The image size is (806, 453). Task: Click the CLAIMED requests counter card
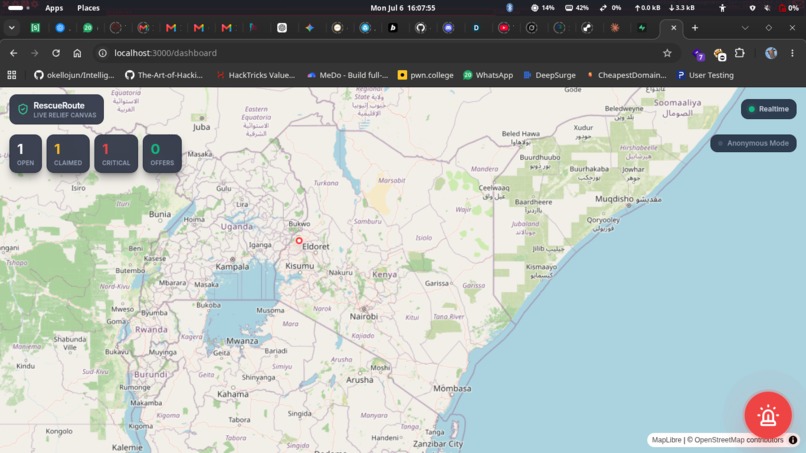click(x=68, y=154)
